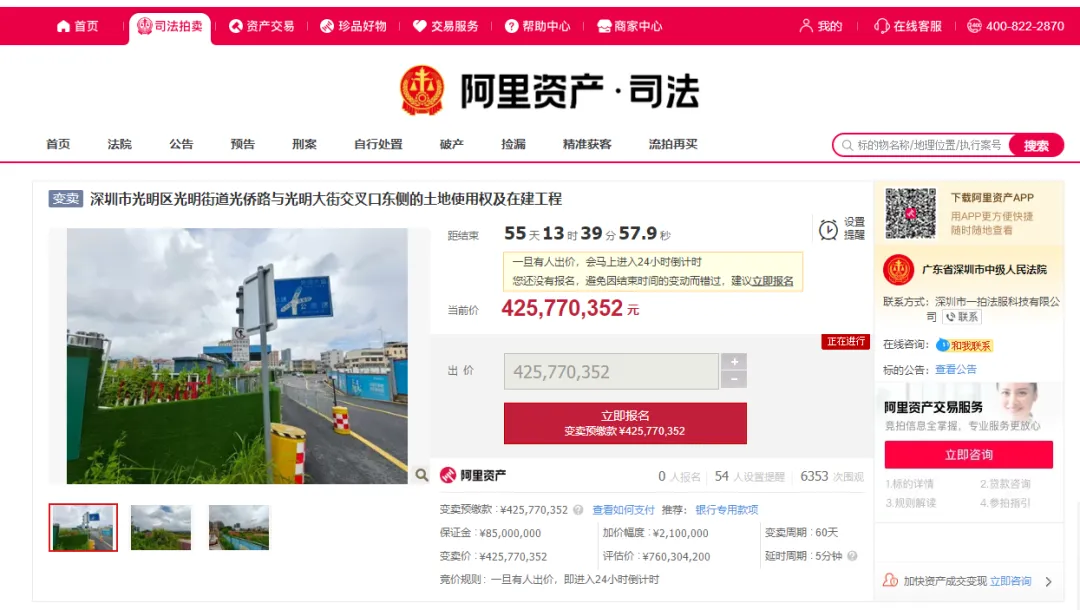Open 银行专用款项 link

click(x=727, y=510)
